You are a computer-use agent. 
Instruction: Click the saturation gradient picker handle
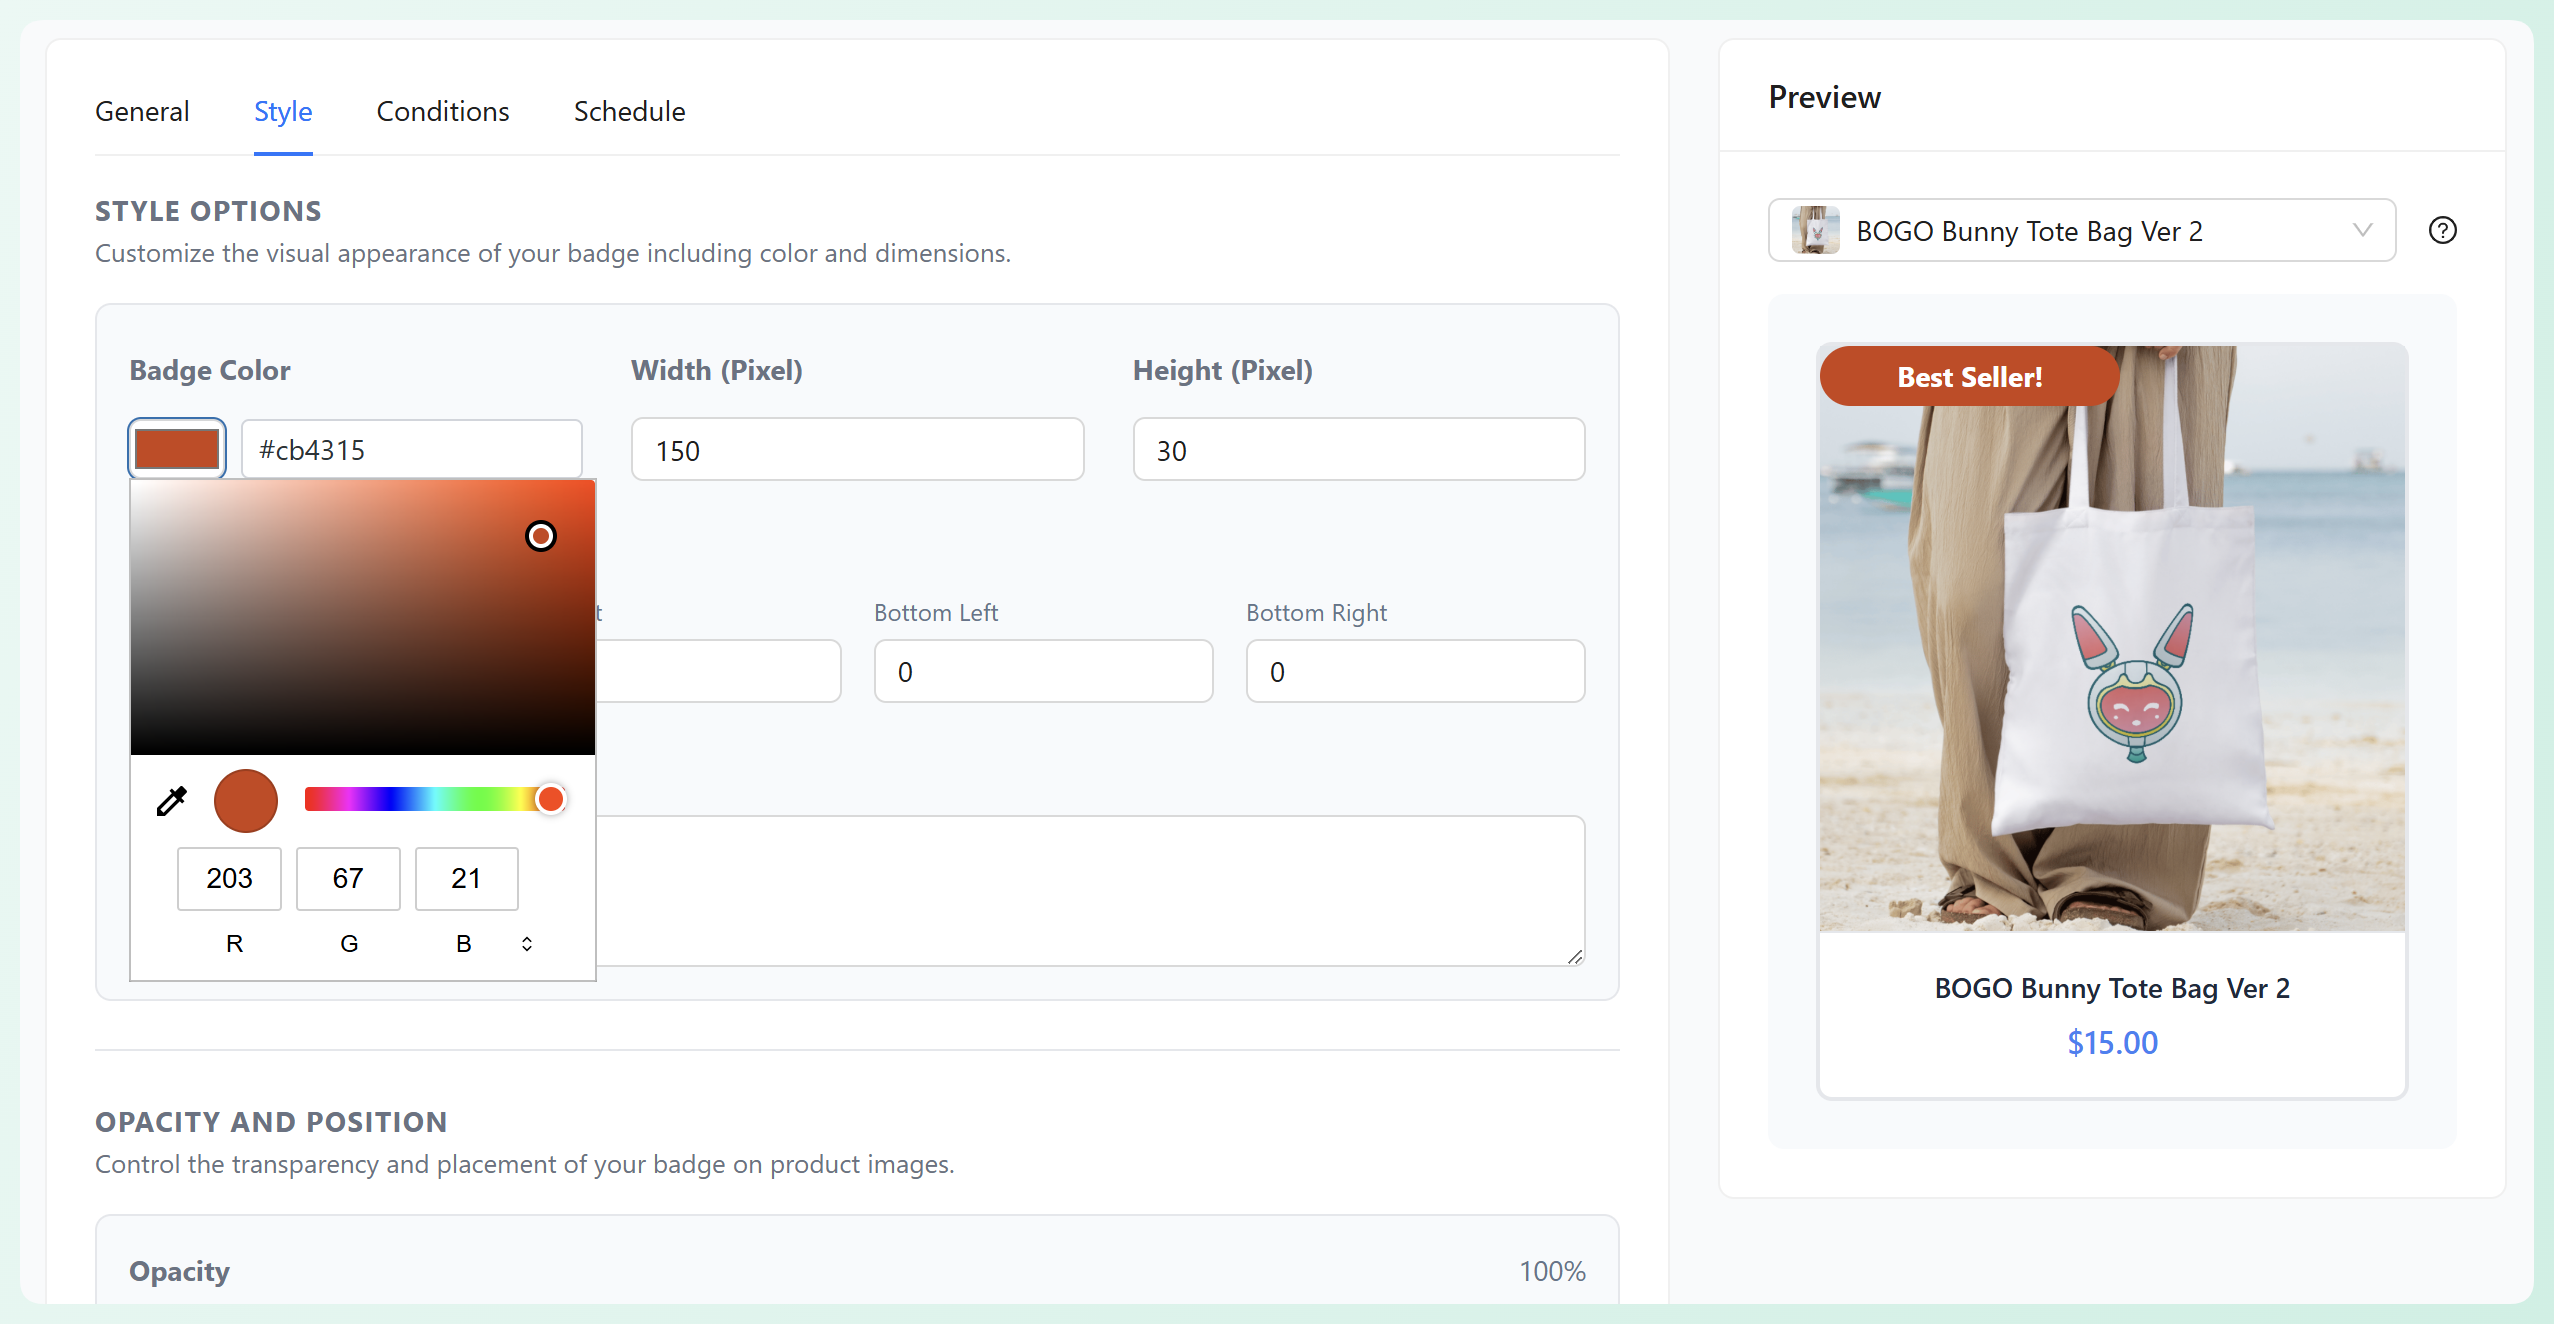point(541,536)
